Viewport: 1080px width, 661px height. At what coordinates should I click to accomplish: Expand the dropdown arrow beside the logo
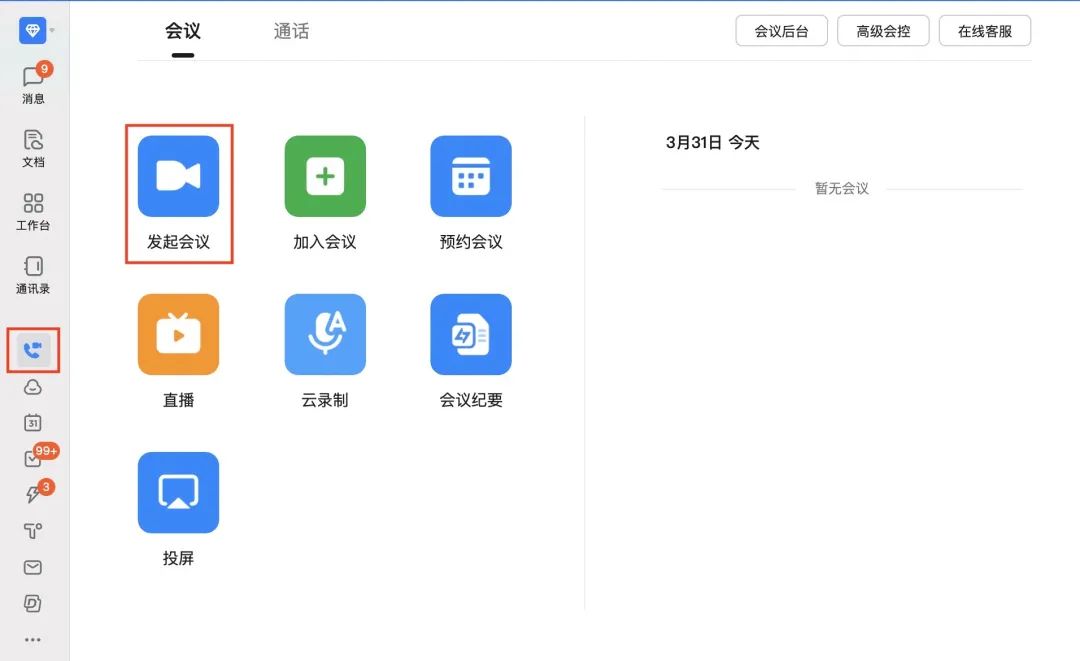pyautogui.click(x=52, y=31)
